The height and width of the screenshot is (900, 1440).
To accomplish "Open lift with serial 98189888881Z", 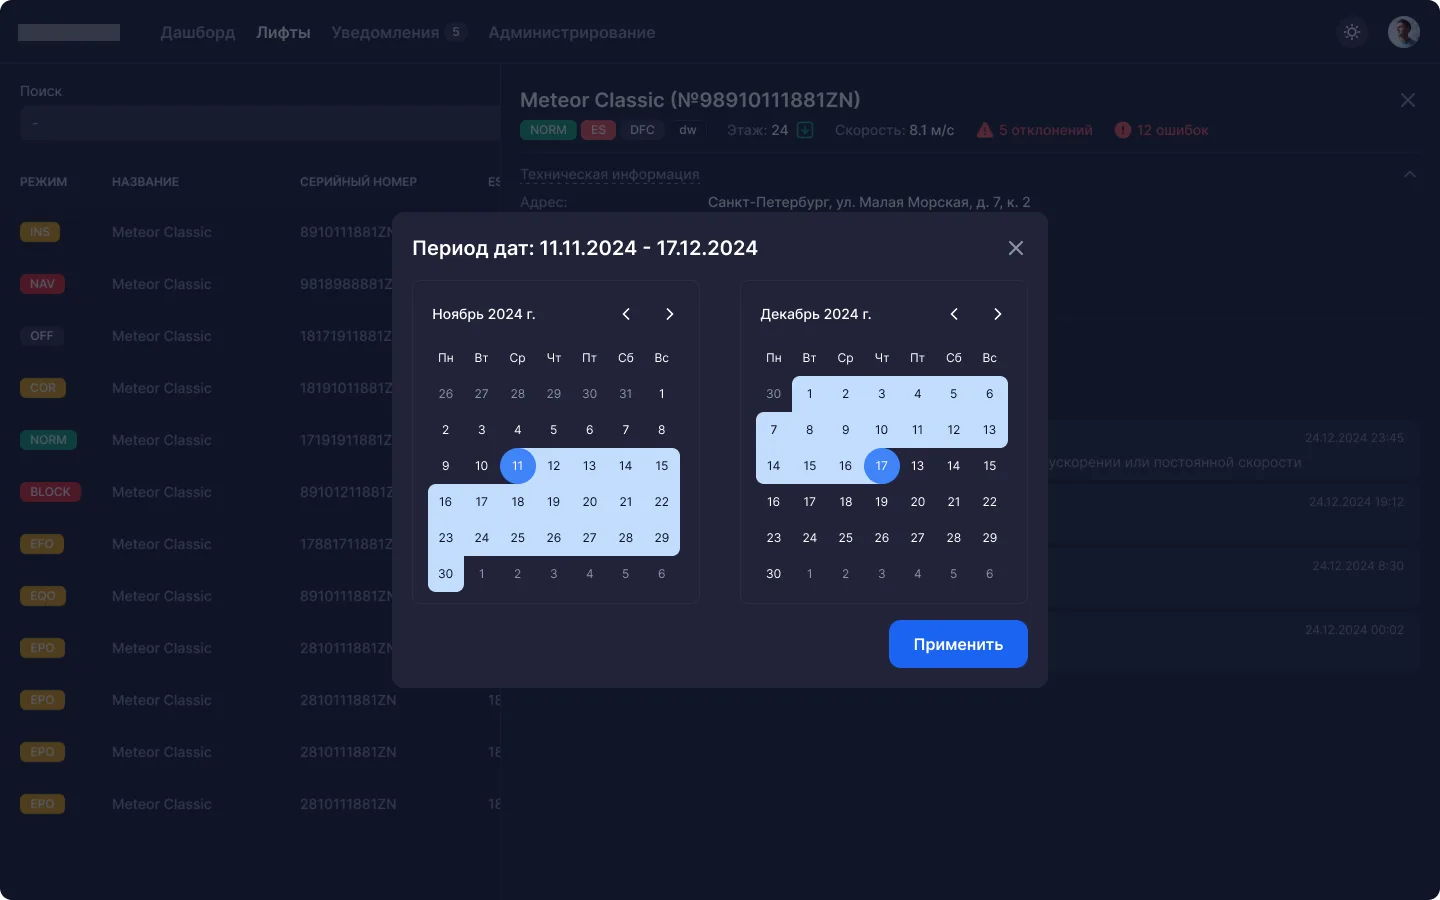I will (x=346, y=284).
